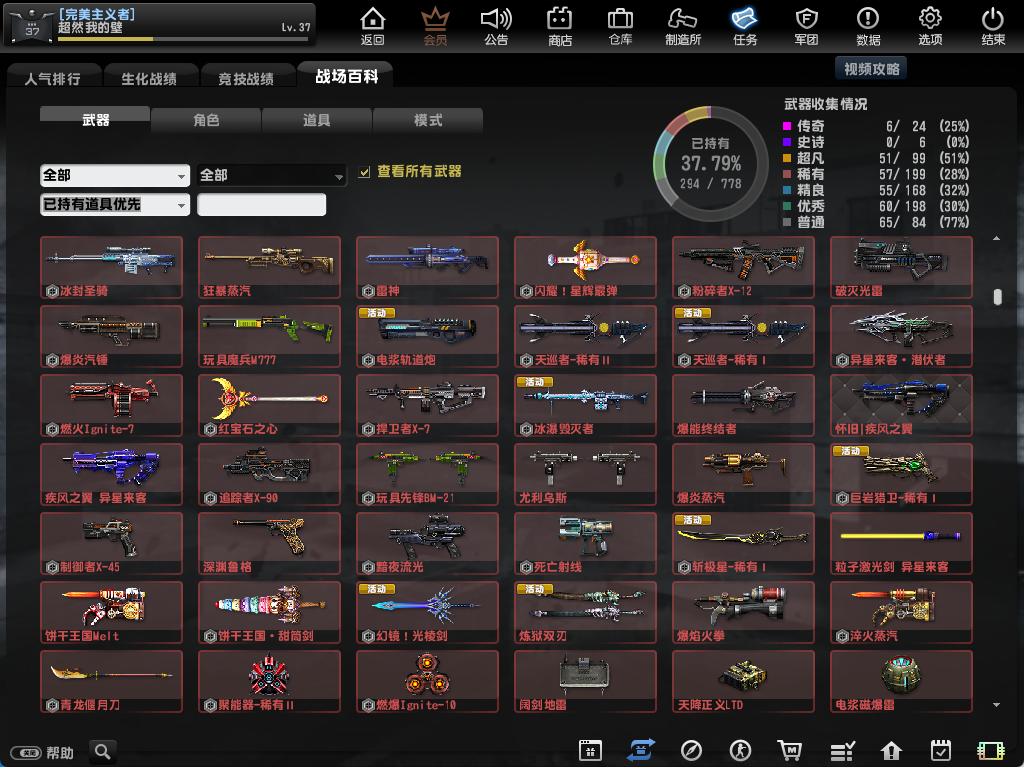The height and width of the screenshot is (767, 1024).
Task: Open the 已持有道具优先 sort dropdown
Action: point(115,204)
